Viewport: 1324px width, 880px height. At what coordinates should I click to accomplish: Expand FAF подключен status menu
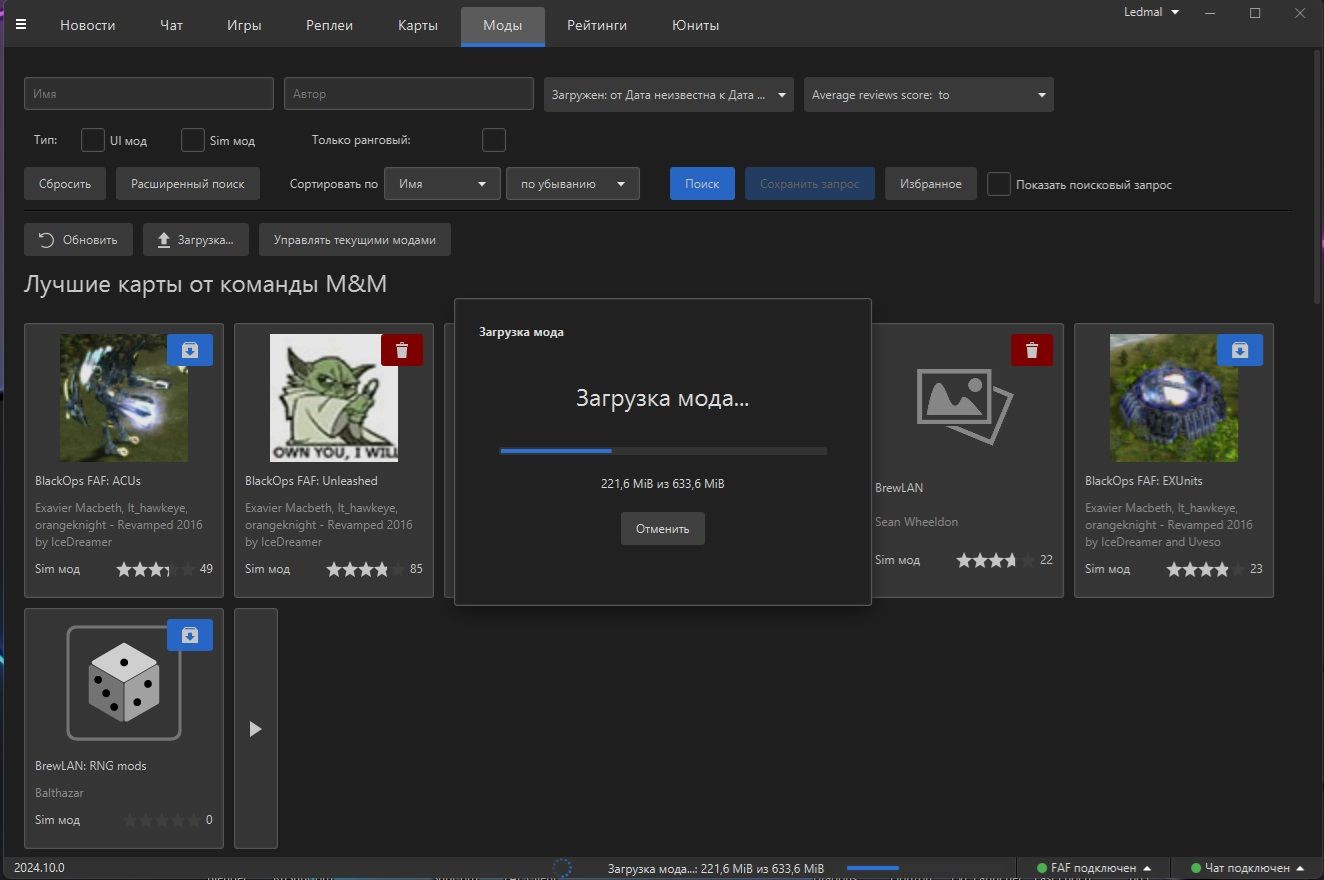pos(1094,868)
